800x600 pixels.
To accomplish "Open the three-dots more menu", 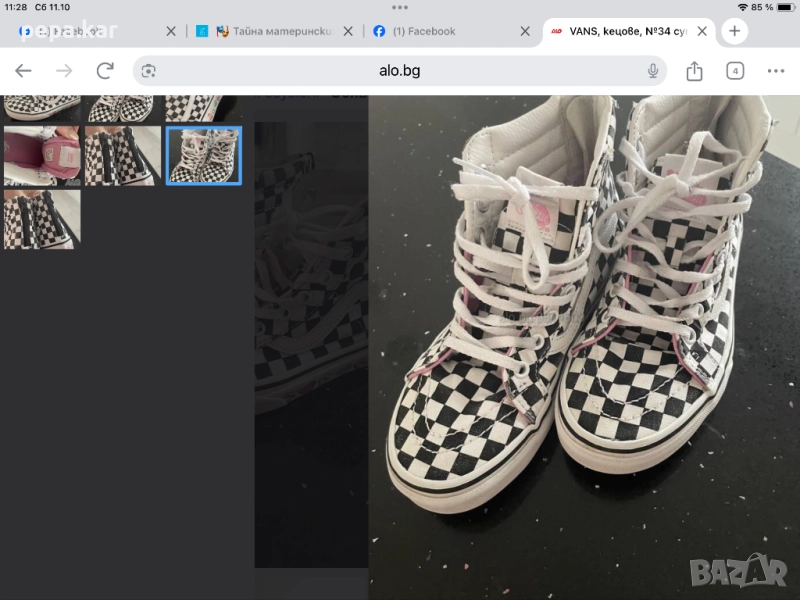I will tap(776, 71).
